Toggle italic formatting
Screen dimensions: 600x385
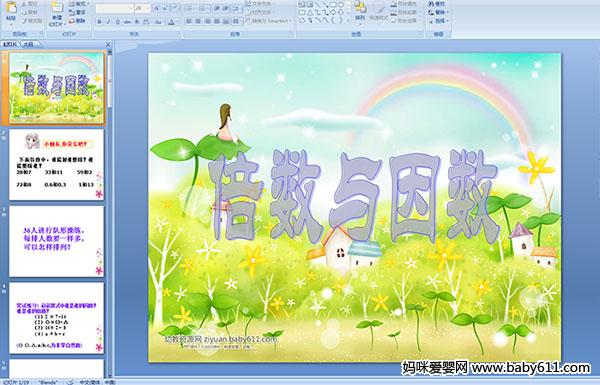(x=108, y=22)
